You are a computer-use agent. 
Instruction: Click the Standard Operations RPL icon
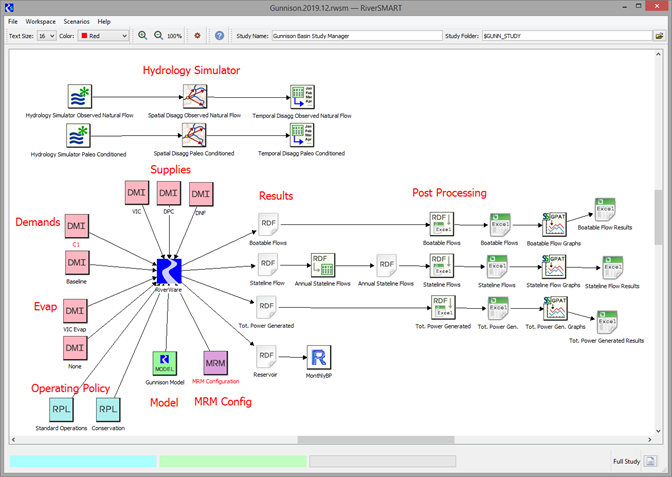point(61,409)
